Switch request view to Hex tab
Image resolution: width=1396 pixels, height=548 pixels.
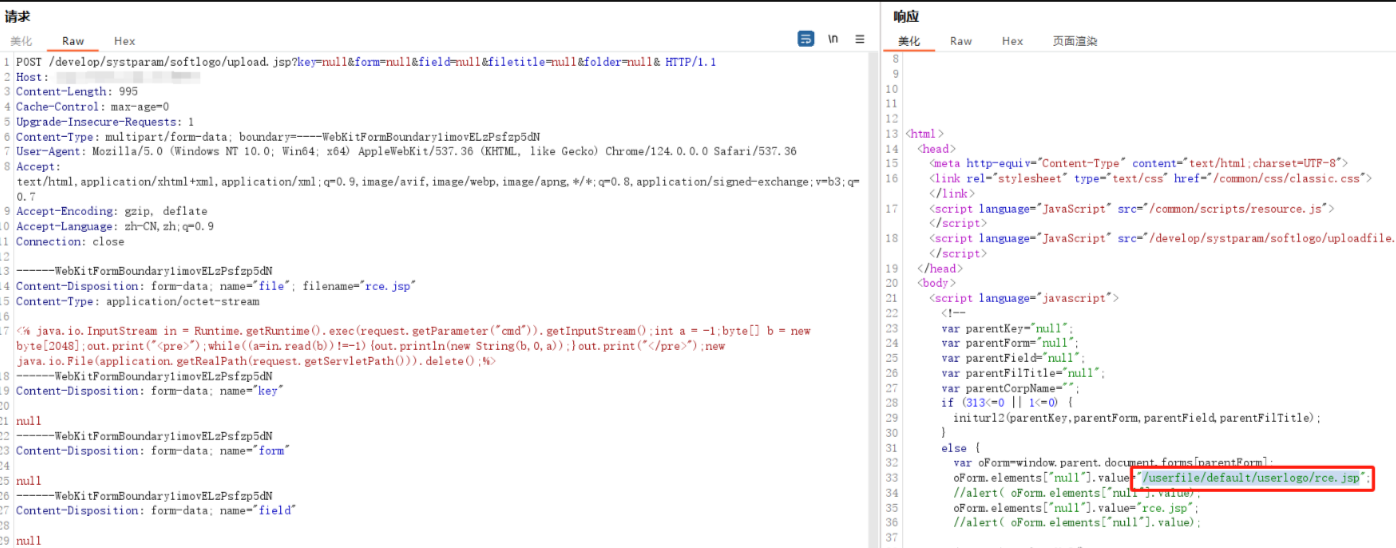[124, 41]
